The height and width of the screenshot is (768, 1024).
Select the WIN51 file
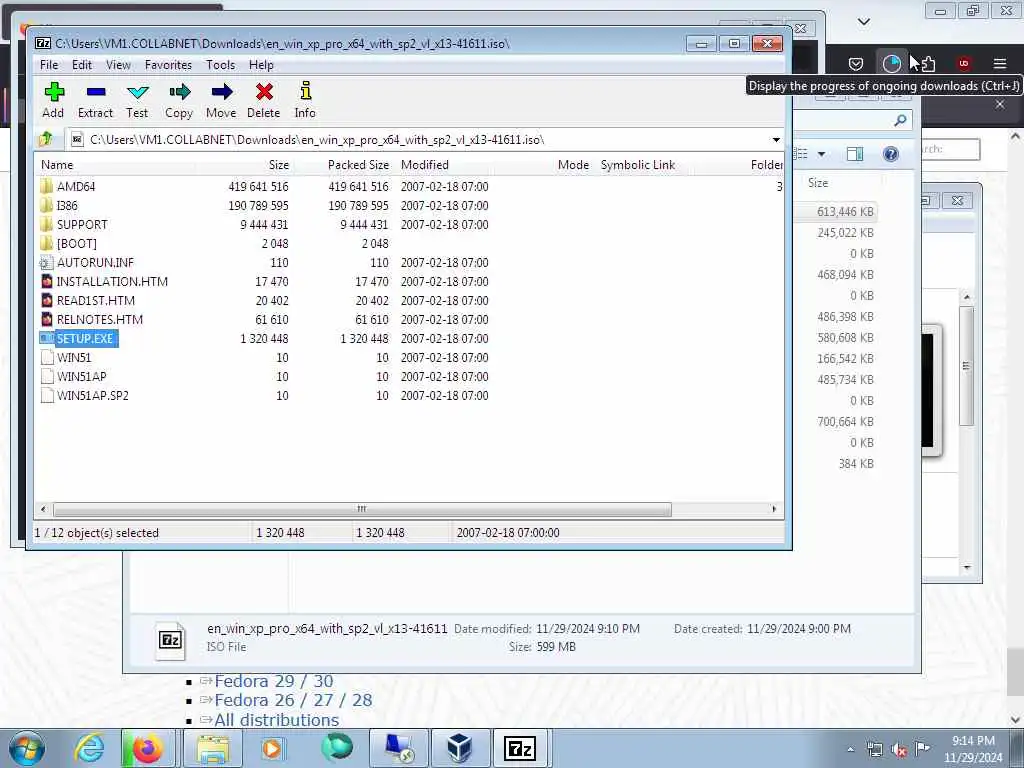coord(74,357)
